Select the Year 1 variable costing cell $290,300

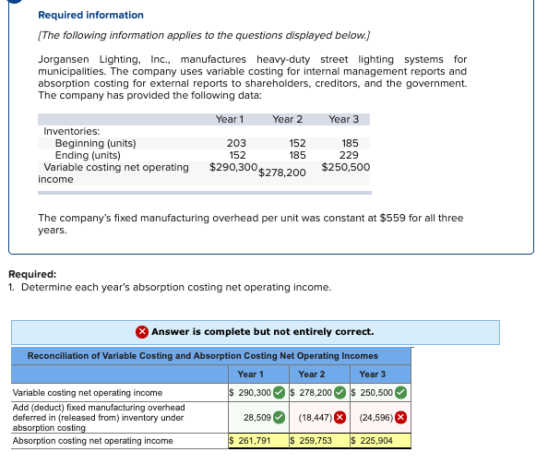tap(259, 393)
